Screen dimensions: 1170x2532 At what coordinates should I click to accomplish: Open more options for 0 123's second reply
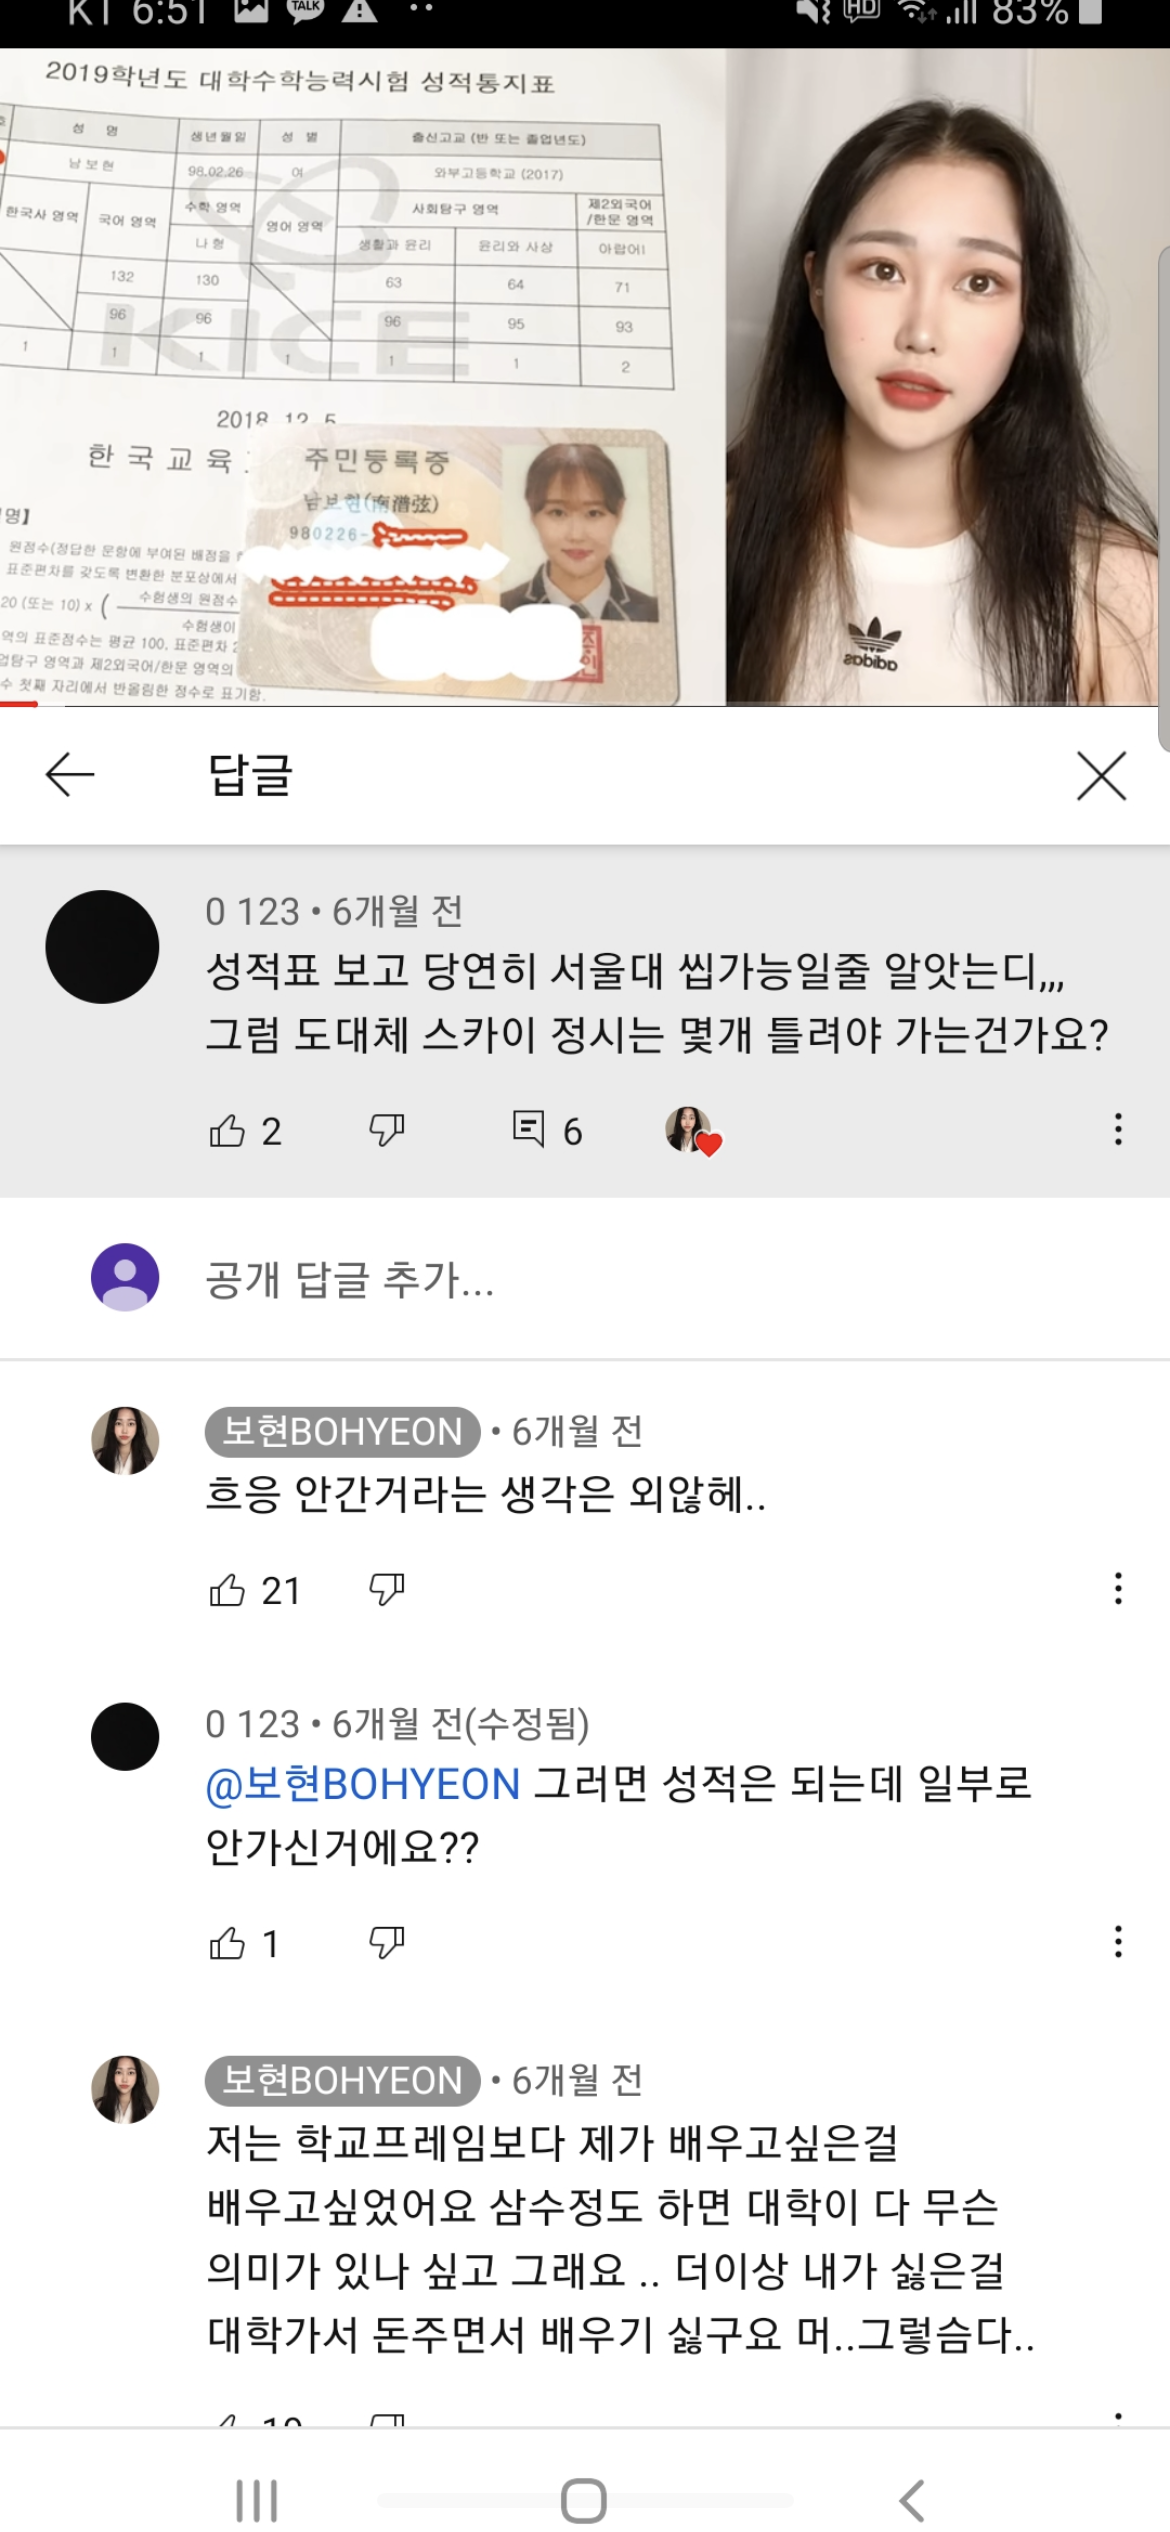1118,1942
